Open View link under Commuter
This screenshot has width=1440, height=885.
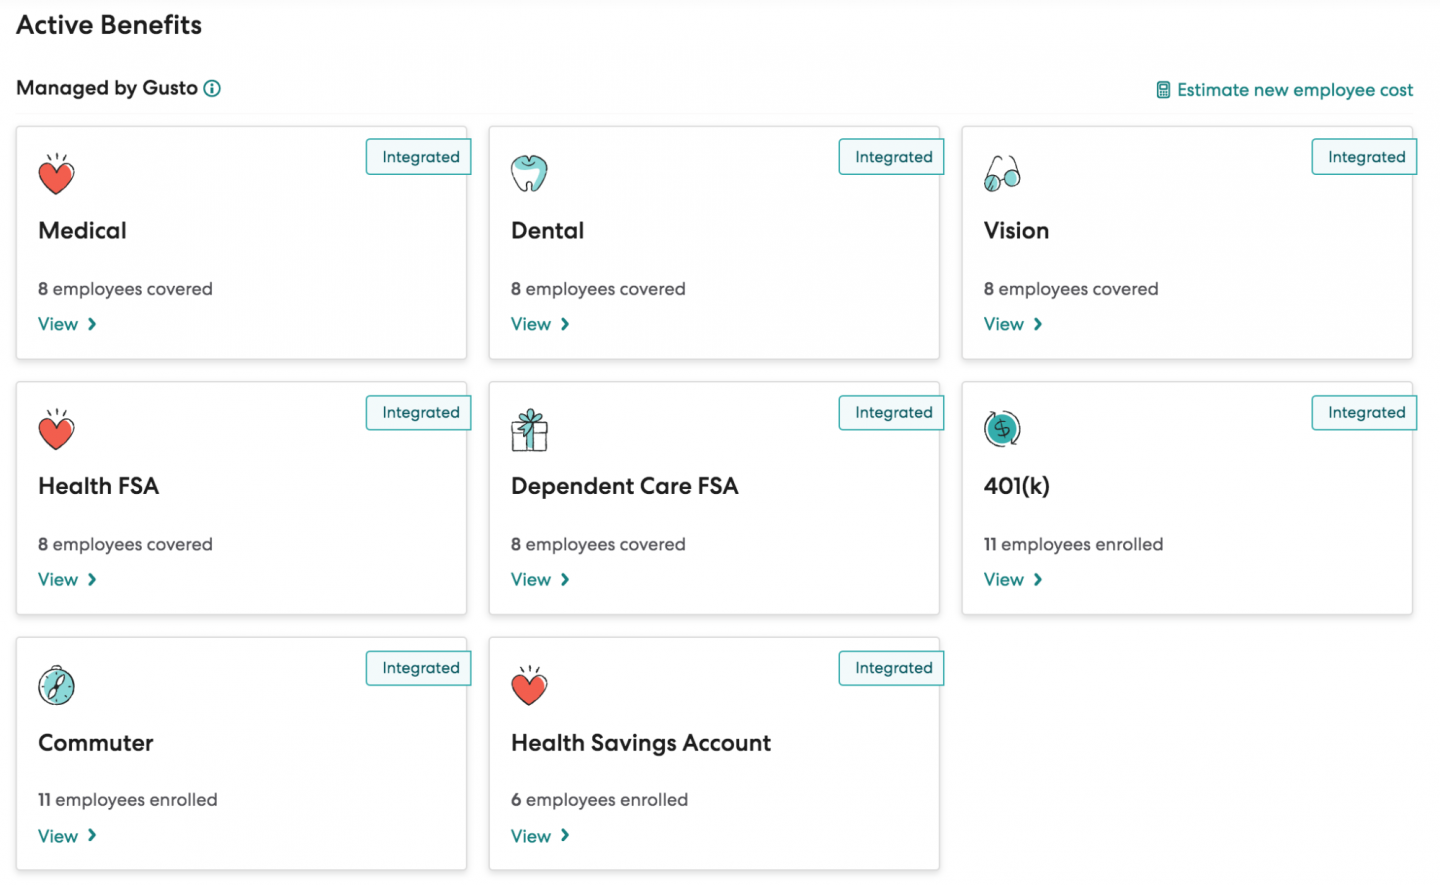67,836
